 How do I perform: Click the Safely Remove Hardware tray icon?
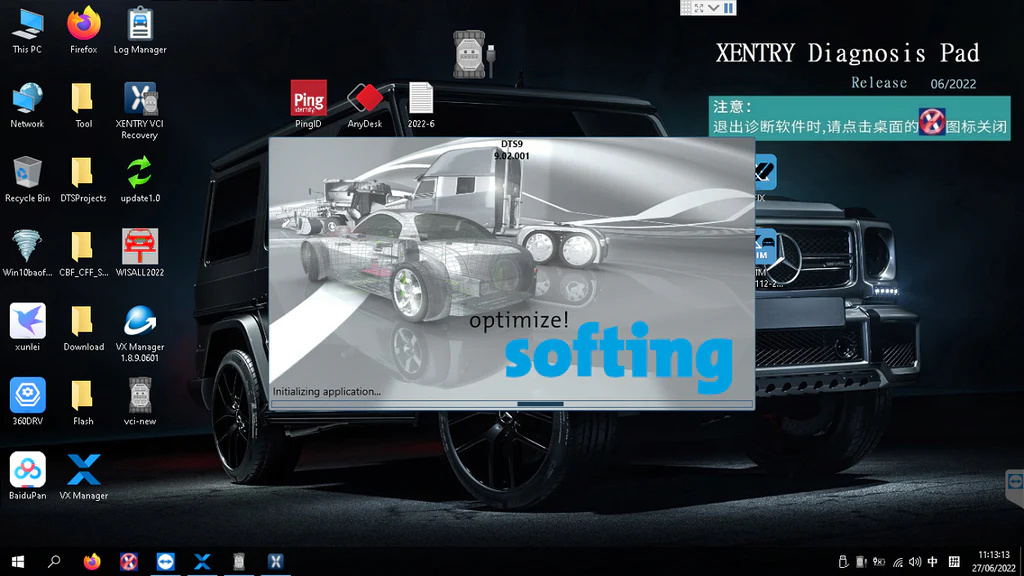(x=843, y=562)
